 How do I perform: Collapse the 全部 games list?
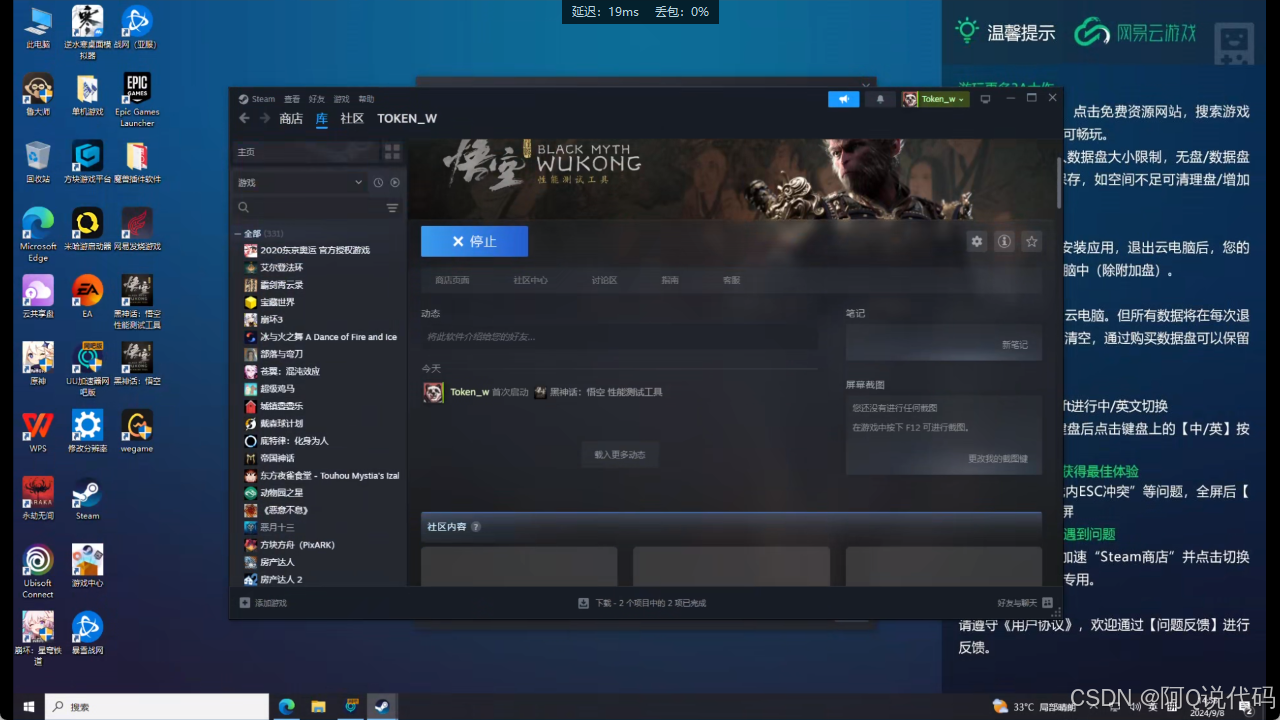238,233
